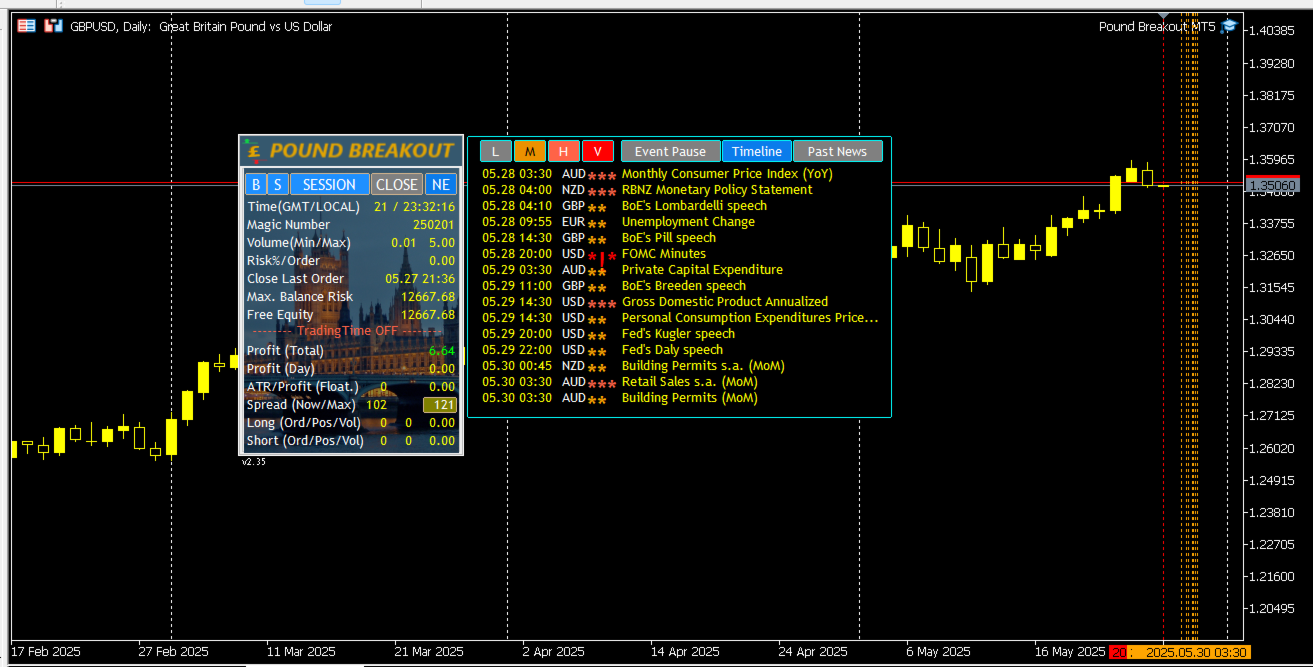Image resolution: width=1313 pixels, height=667 pixels.
Task: Select the RBNZ Monetary Policy Statement event
Action: click(717, 190)
